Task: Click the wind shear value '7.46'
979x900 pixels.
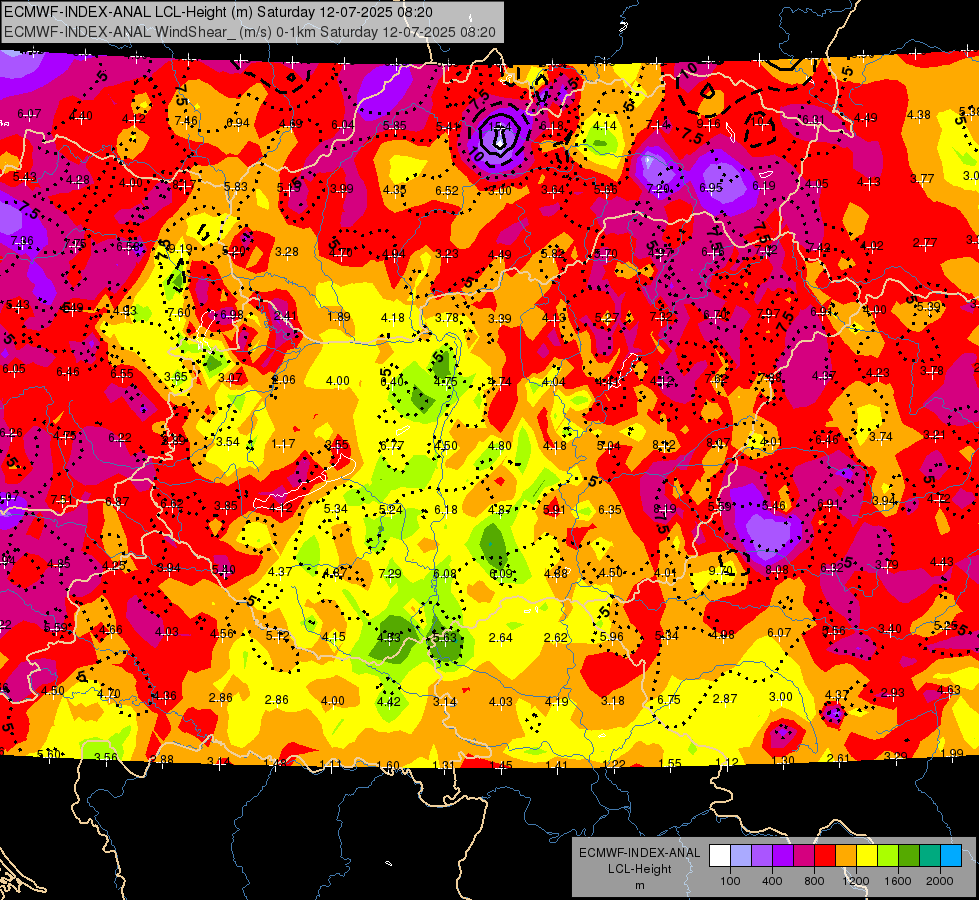Action: pyautogui.click(x=186, y=121)
